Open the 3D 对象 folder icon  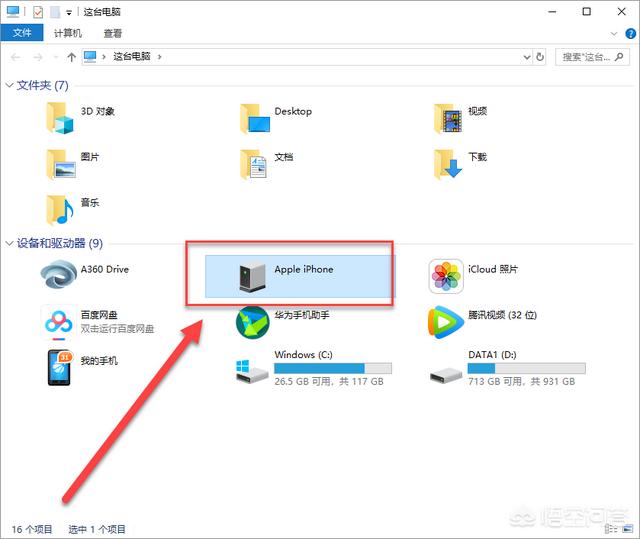[x=60, y=118]
